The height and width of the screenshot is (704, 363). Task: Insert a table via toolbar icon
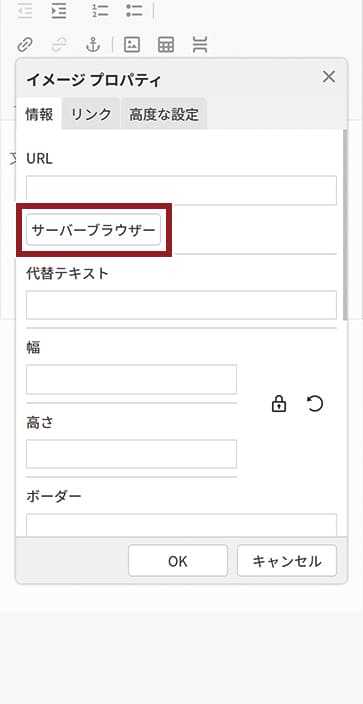click(166, 45)
